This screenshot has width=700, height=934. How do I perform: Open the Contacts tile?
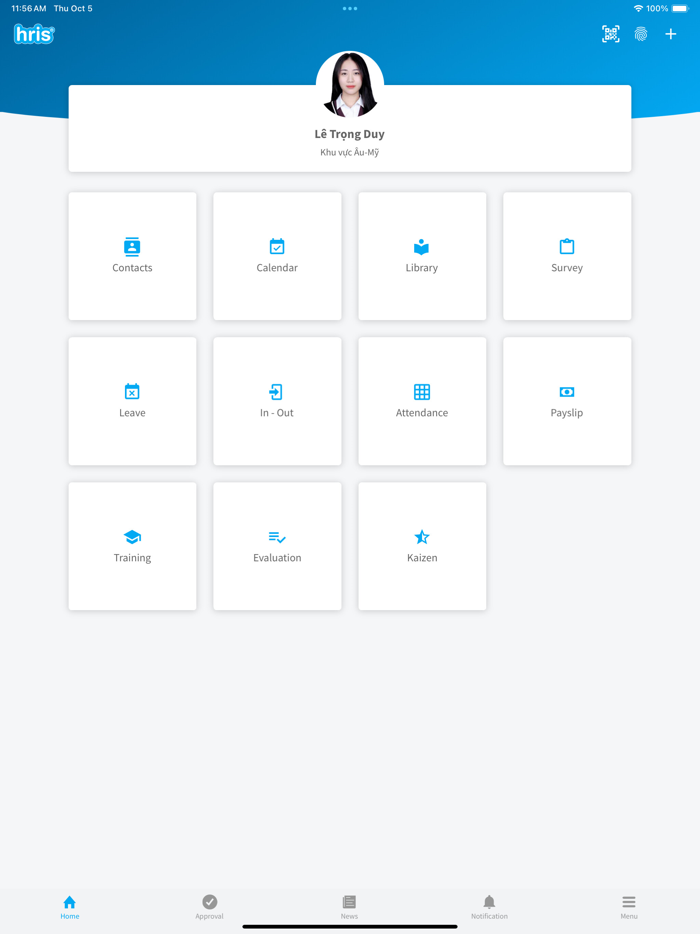[x=132, y=256]
